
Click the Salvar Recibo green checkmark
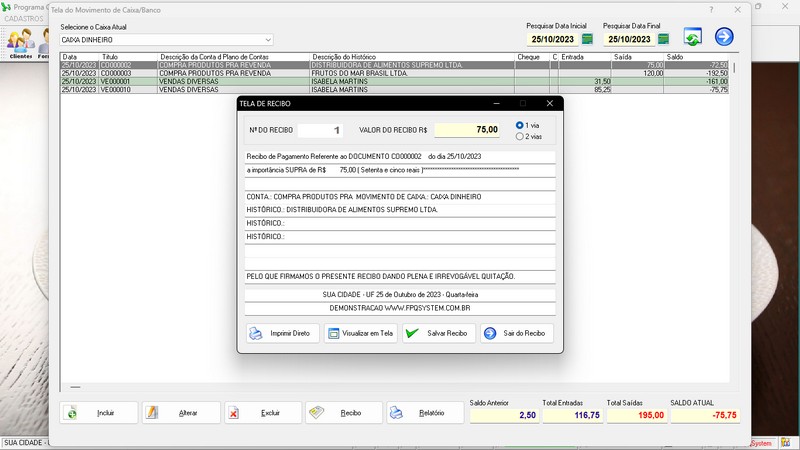tap(412, 333)
